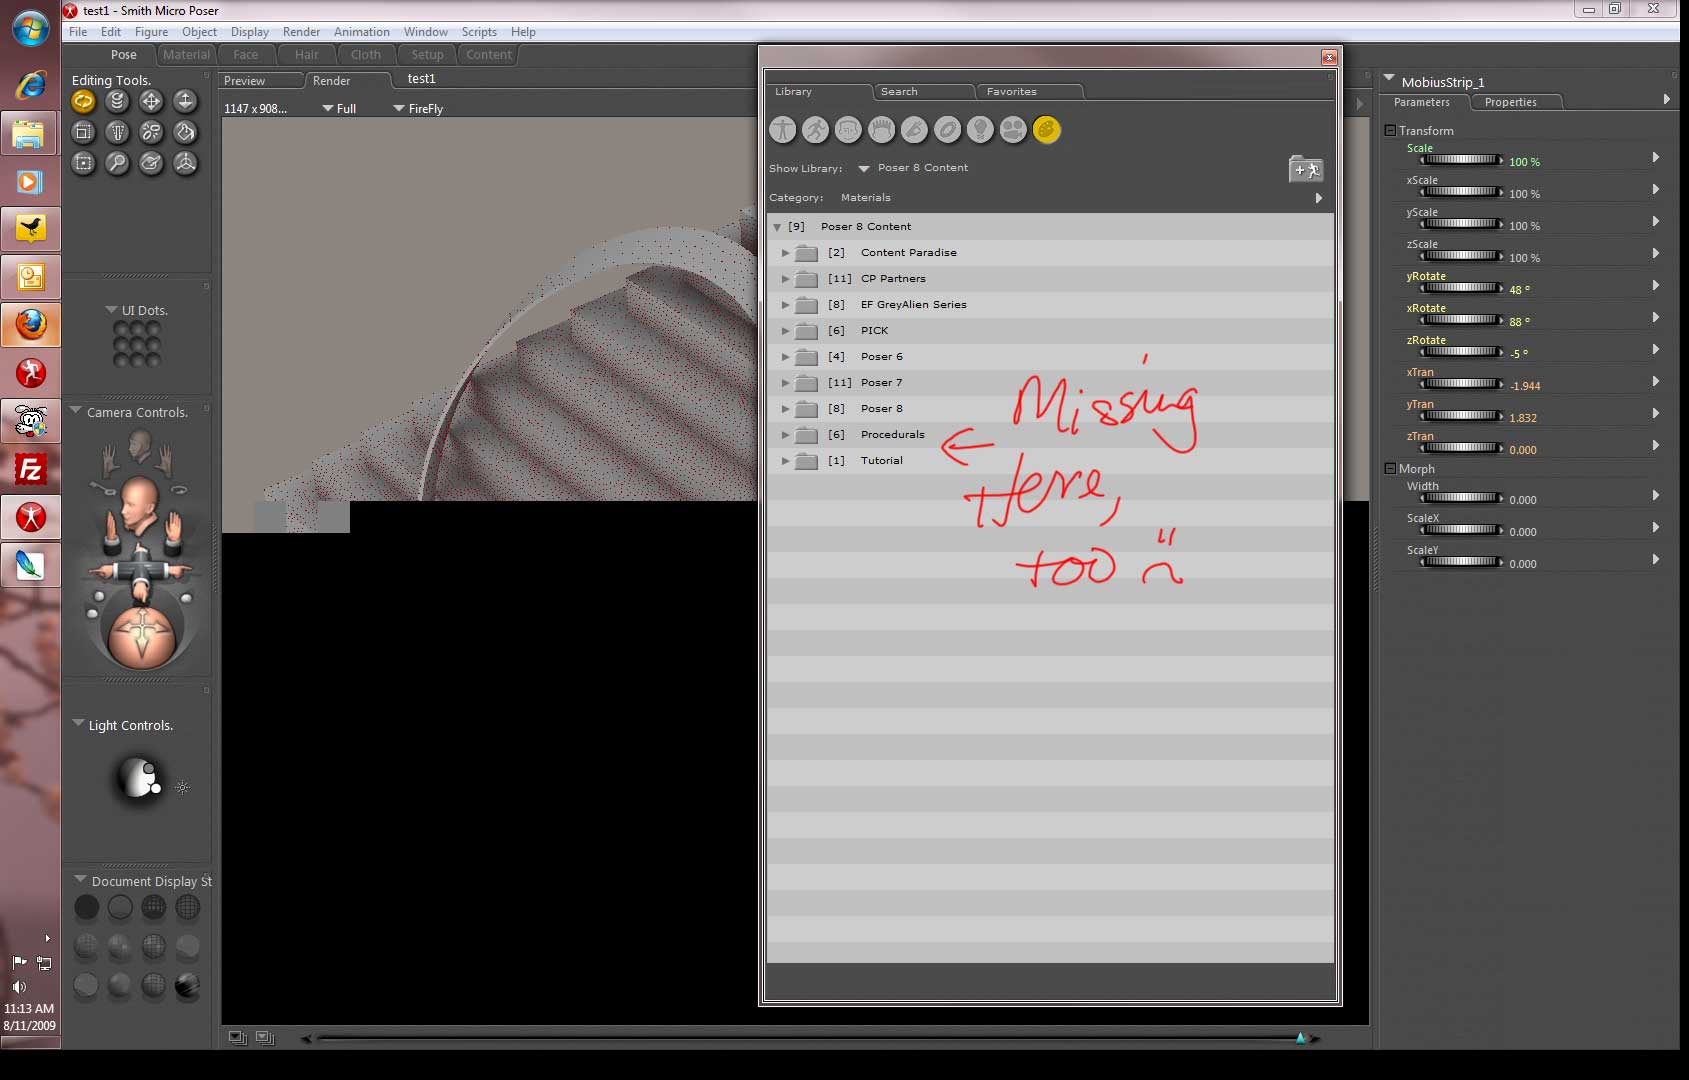Select the Translate/Pull editing tool
Image resolution: width=1689 pixels, height=1080 pixels.
click(x=151, y=101)
